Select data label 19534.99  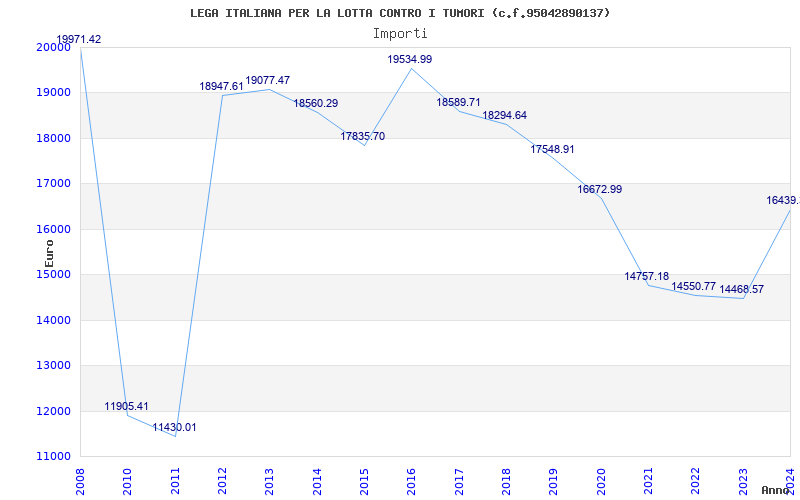click(410, 59)
